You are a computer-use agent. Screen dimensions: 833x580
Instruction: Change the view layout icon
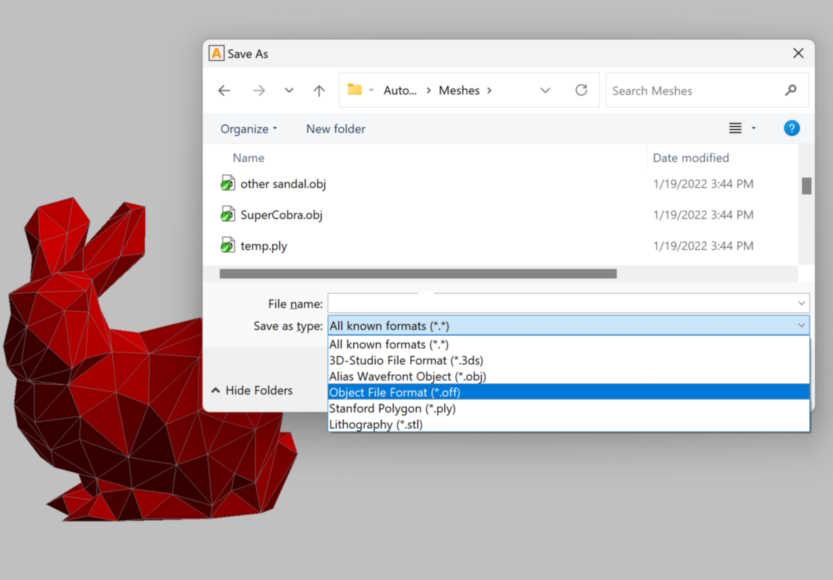pos(735,128)
